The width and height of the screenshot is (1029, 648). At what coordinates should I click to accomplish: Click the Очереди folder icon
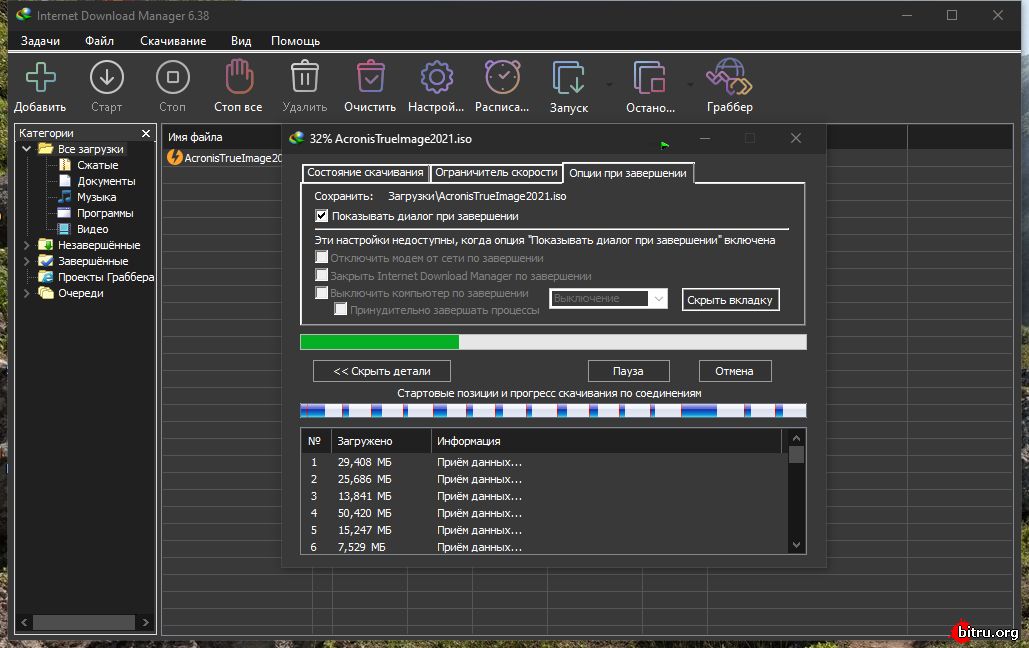(45, 293)
